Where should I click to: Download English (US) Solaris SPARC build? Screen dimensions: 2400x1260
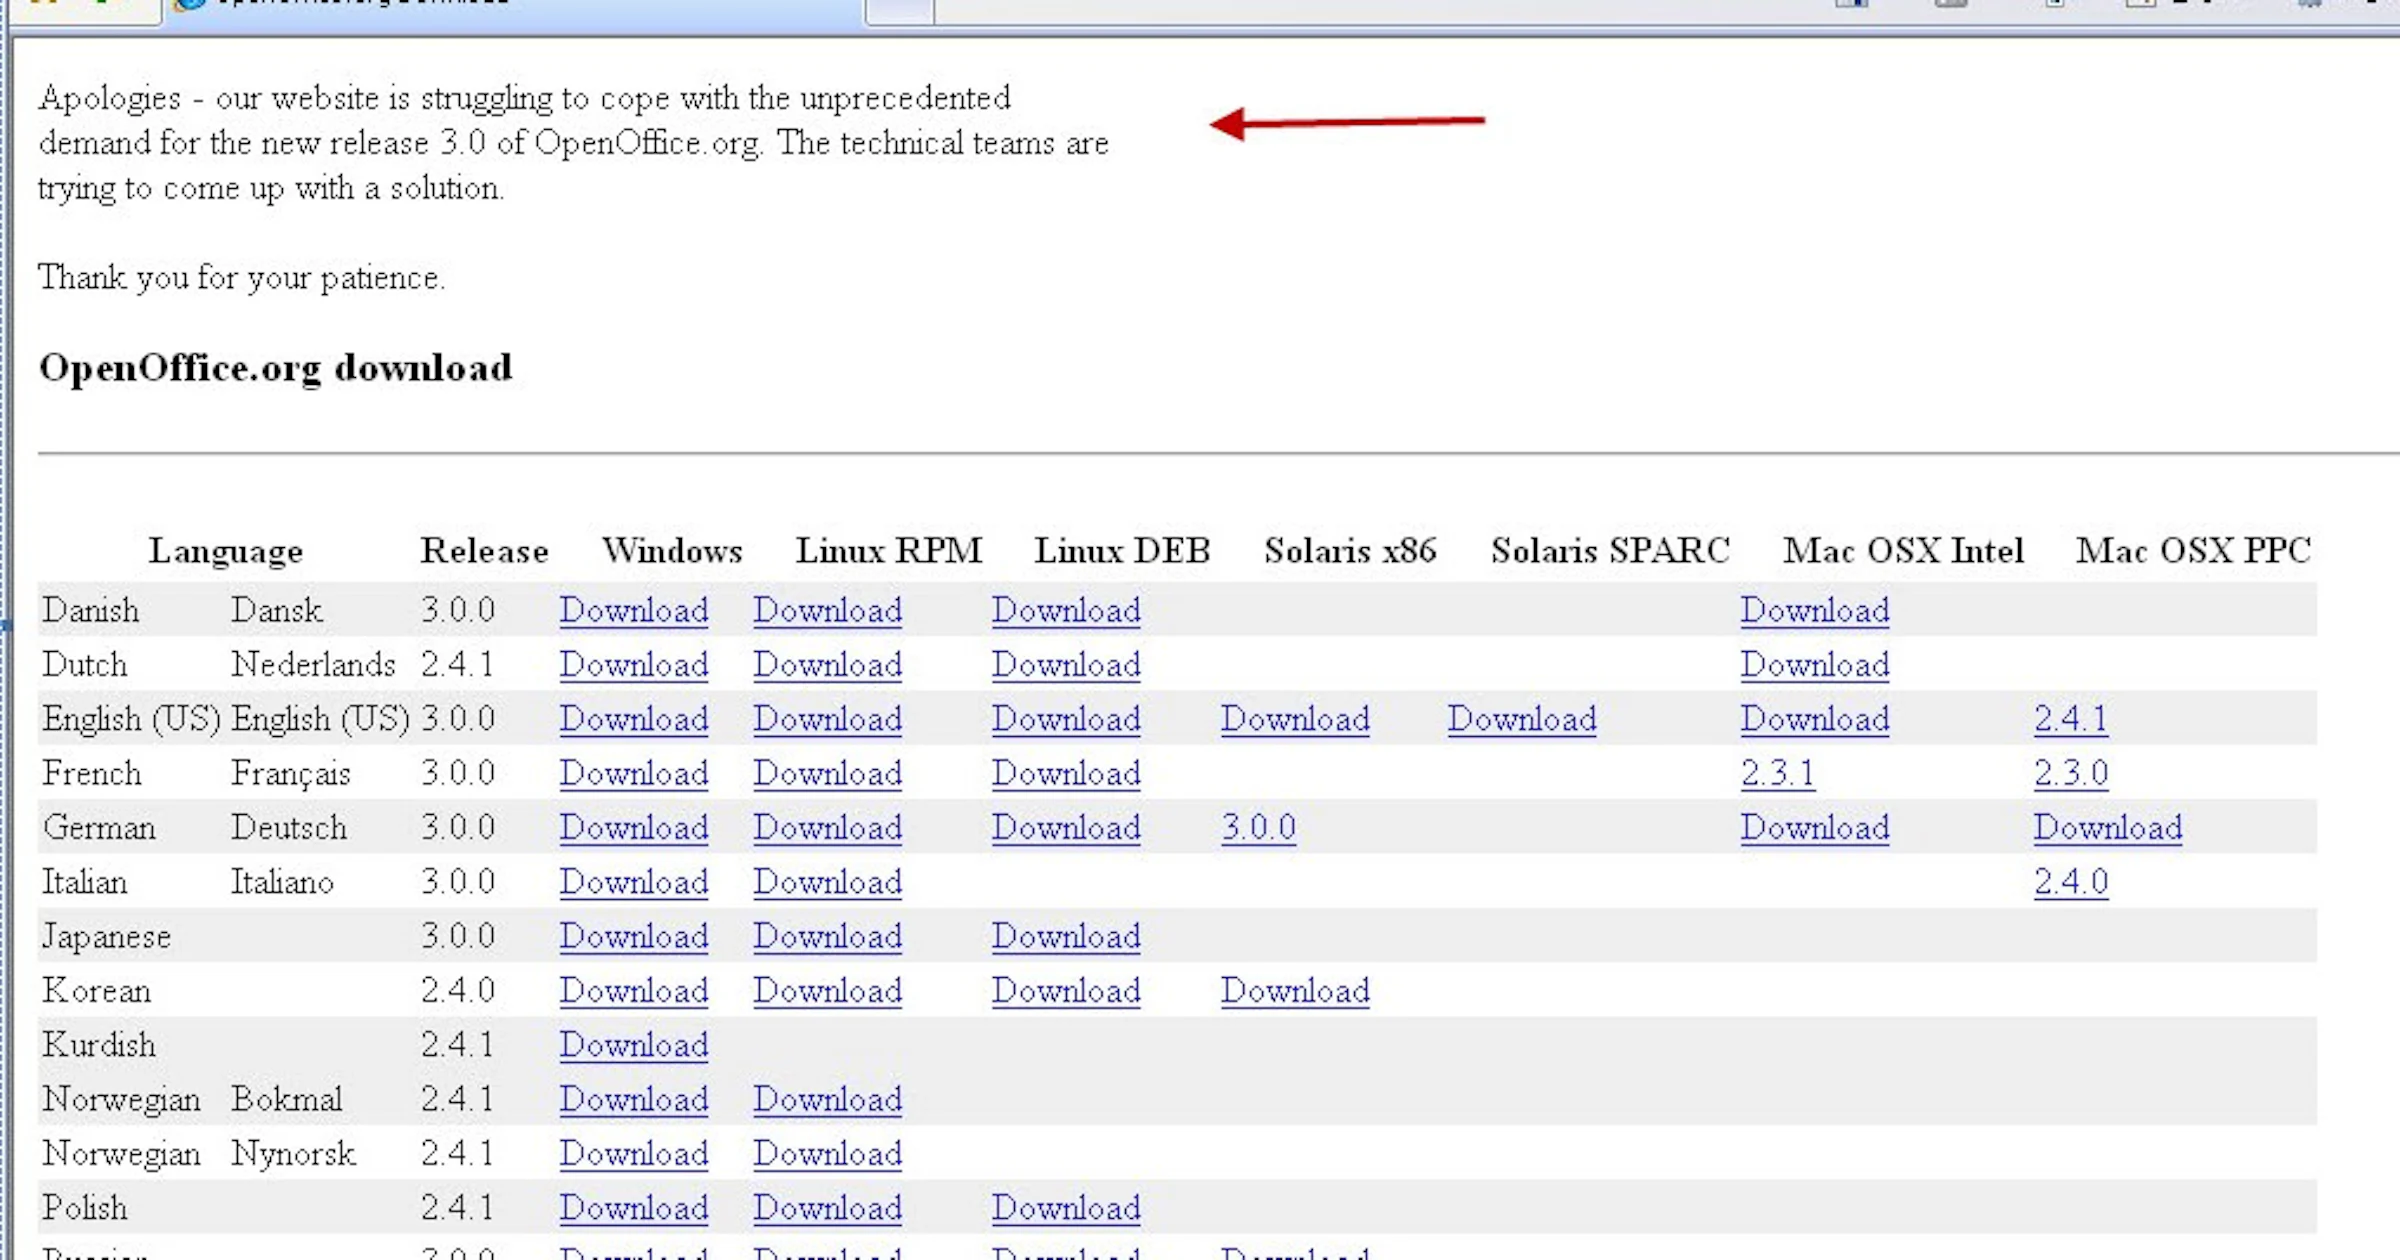(1522, 719)
